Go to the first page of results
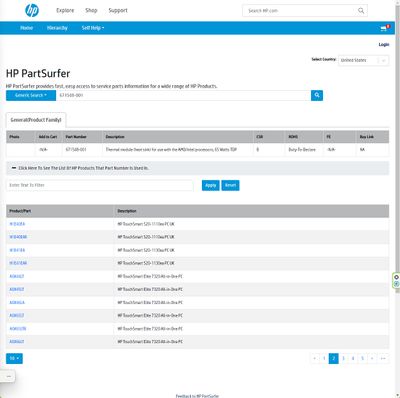The image size is (400, 398). pyautogui.click(x=315, y=358)
